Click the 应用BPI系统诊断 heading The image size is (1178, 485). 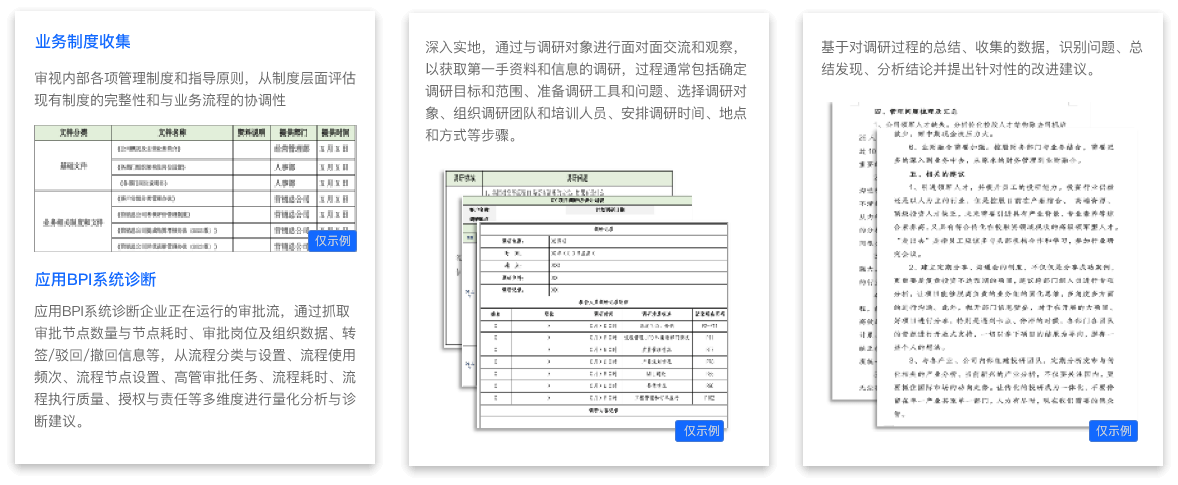[96, 279]
